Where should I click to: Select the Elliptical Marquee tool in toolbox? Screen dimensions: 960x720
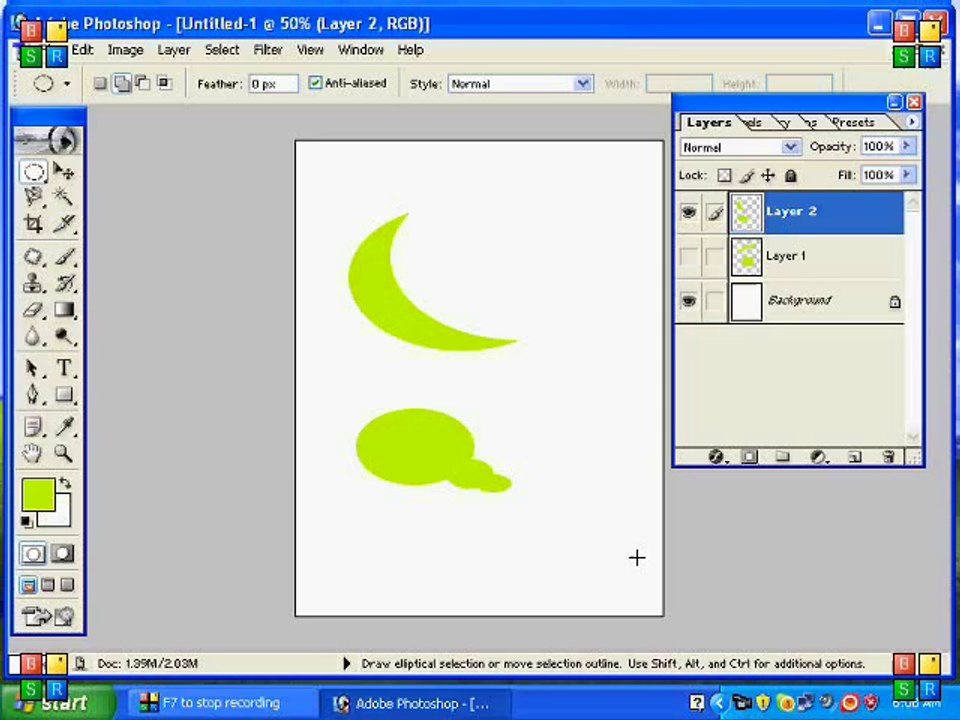[x=33, y=171]
